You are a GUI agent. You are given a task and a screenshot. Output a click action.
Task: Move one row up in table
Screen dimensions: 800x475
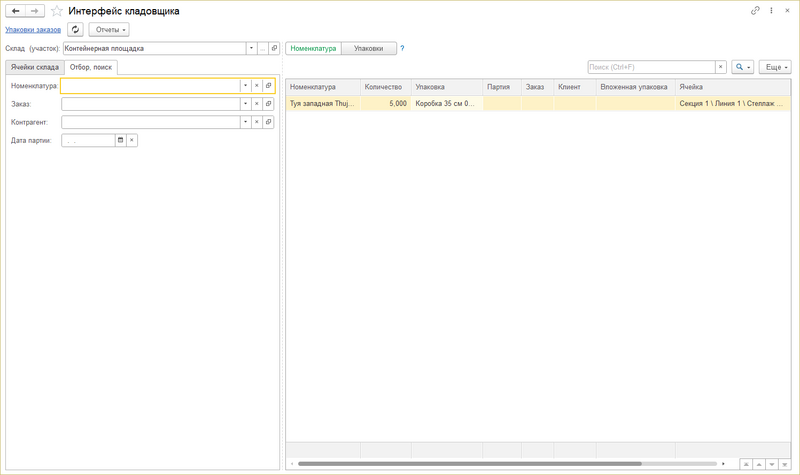pyautogui.click(x=759, y=464)
